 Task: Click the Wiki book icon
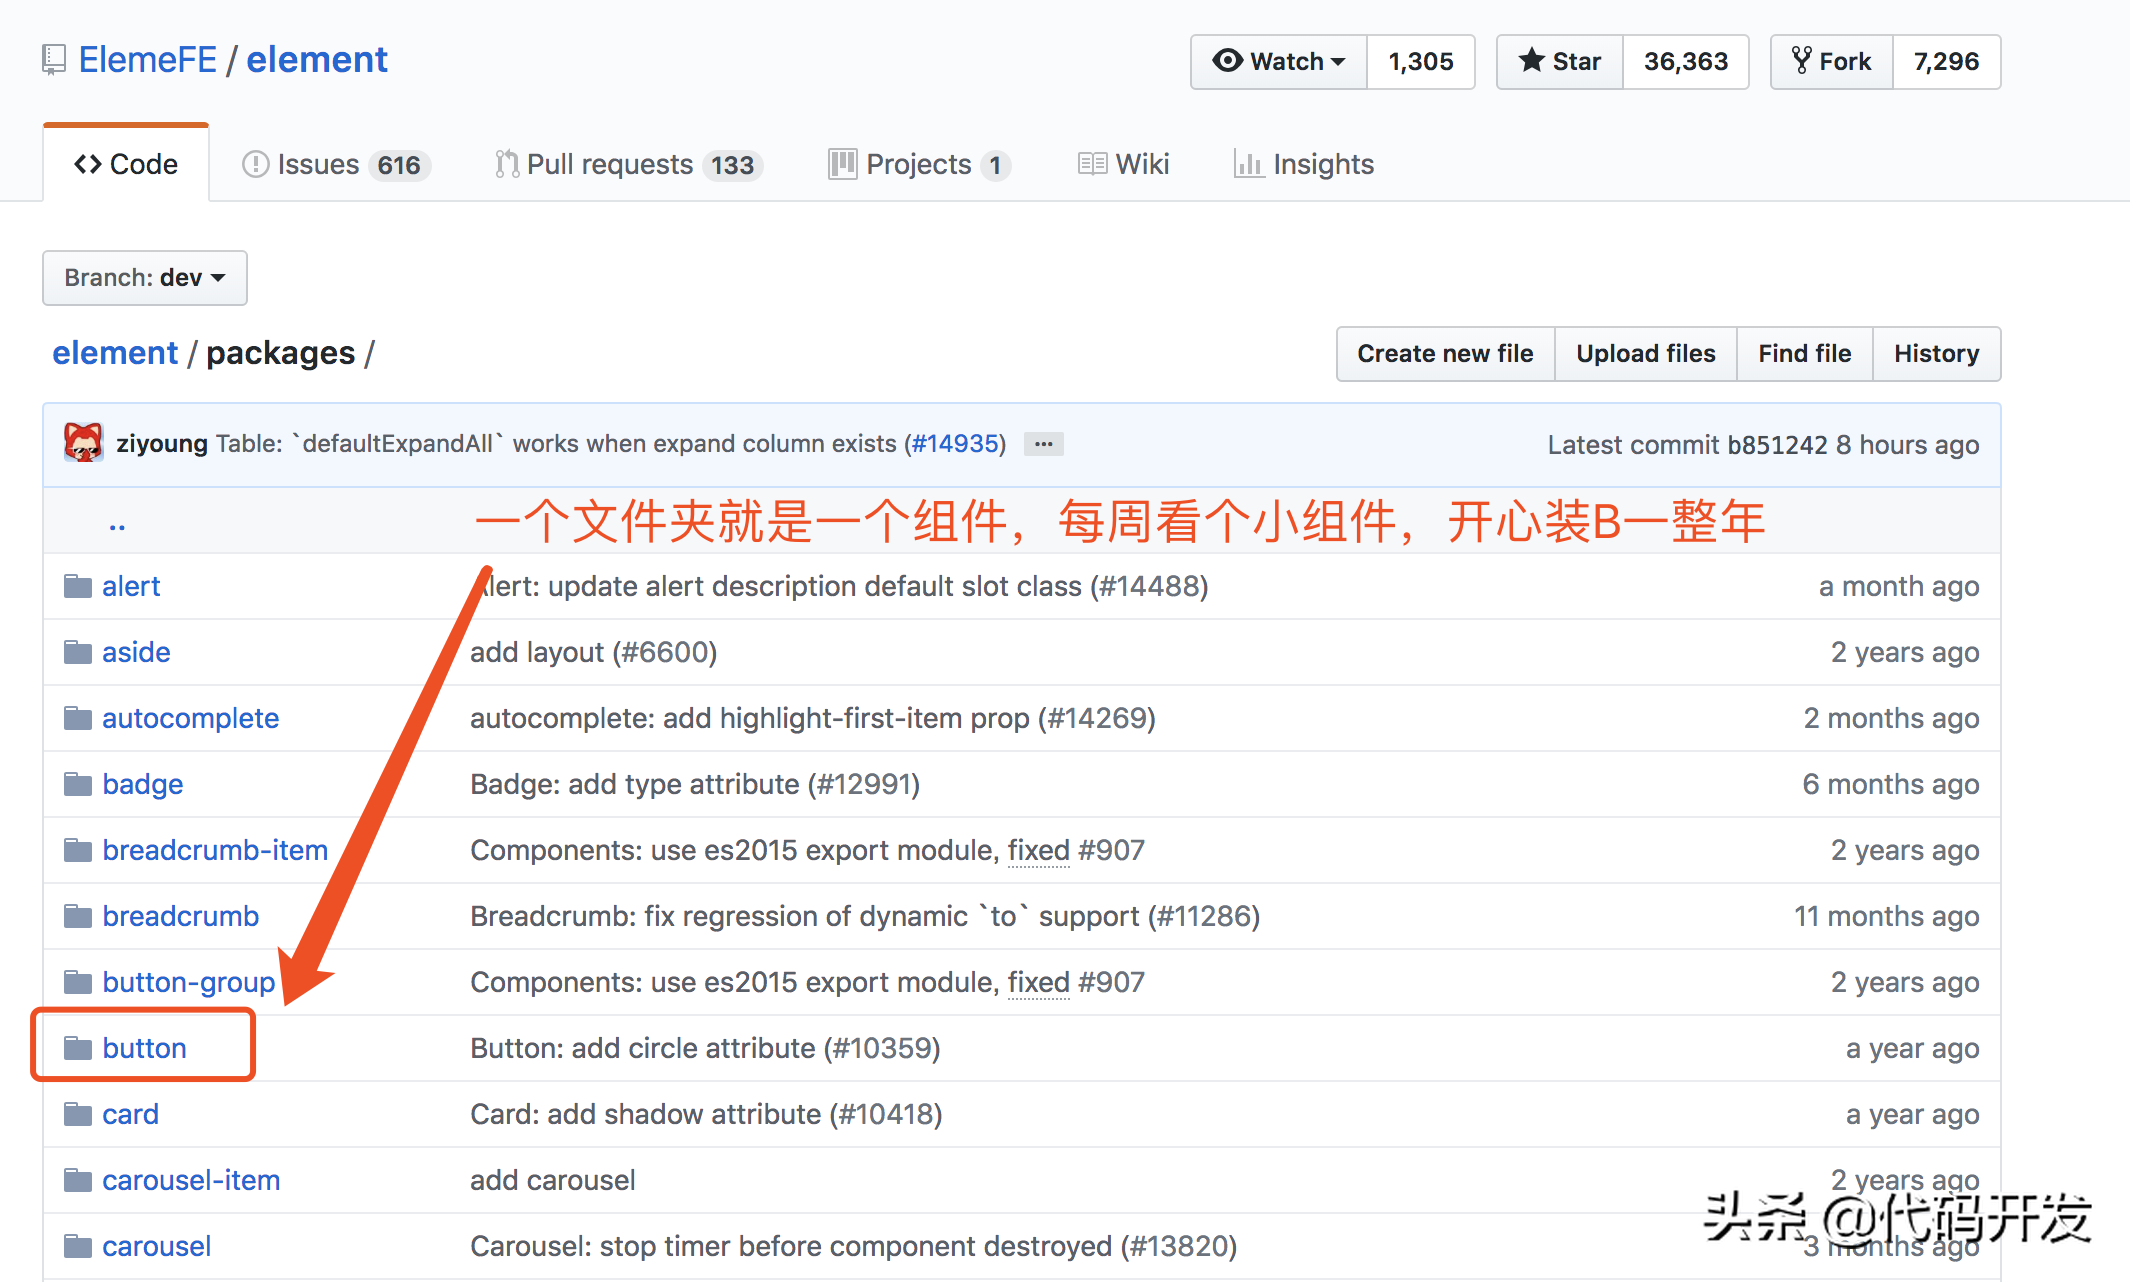tap(1092, 164)
